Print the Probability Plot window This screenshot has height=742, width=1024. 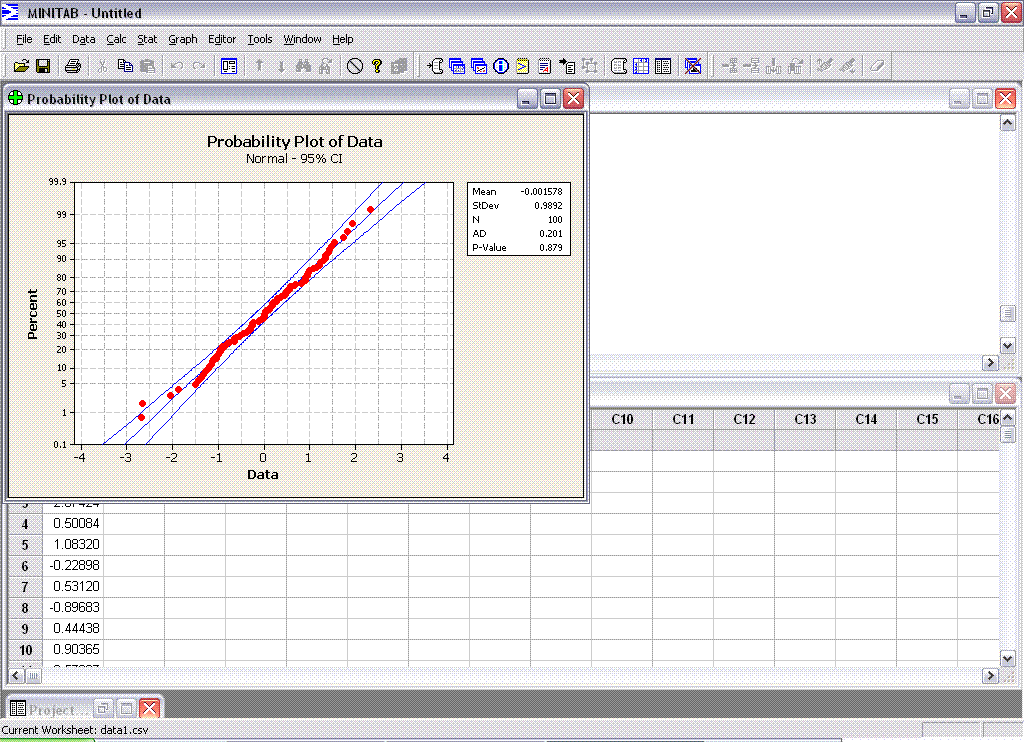[x=71, y=66]
